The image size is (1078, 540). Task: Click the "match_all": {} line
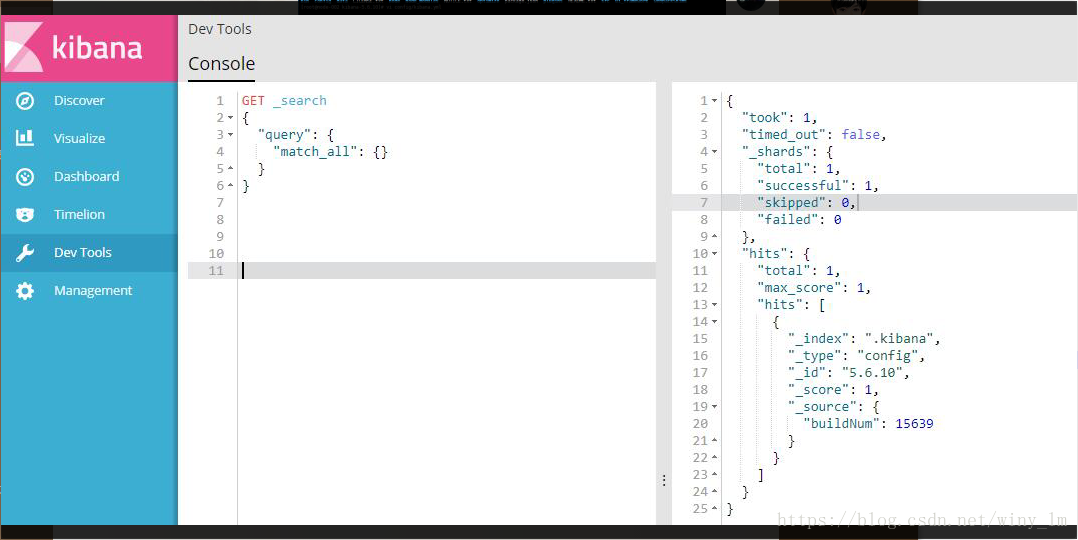330,151
